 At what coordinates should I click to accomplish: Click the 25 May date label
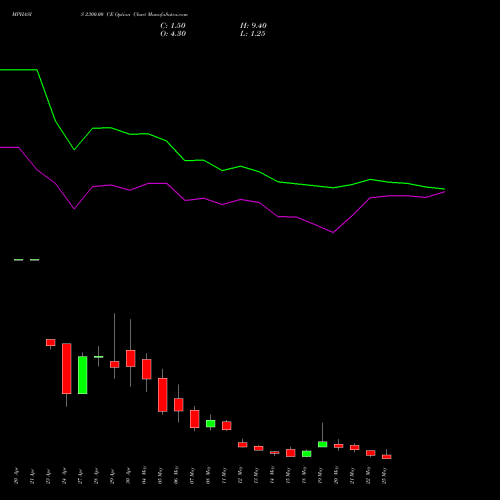384,475
